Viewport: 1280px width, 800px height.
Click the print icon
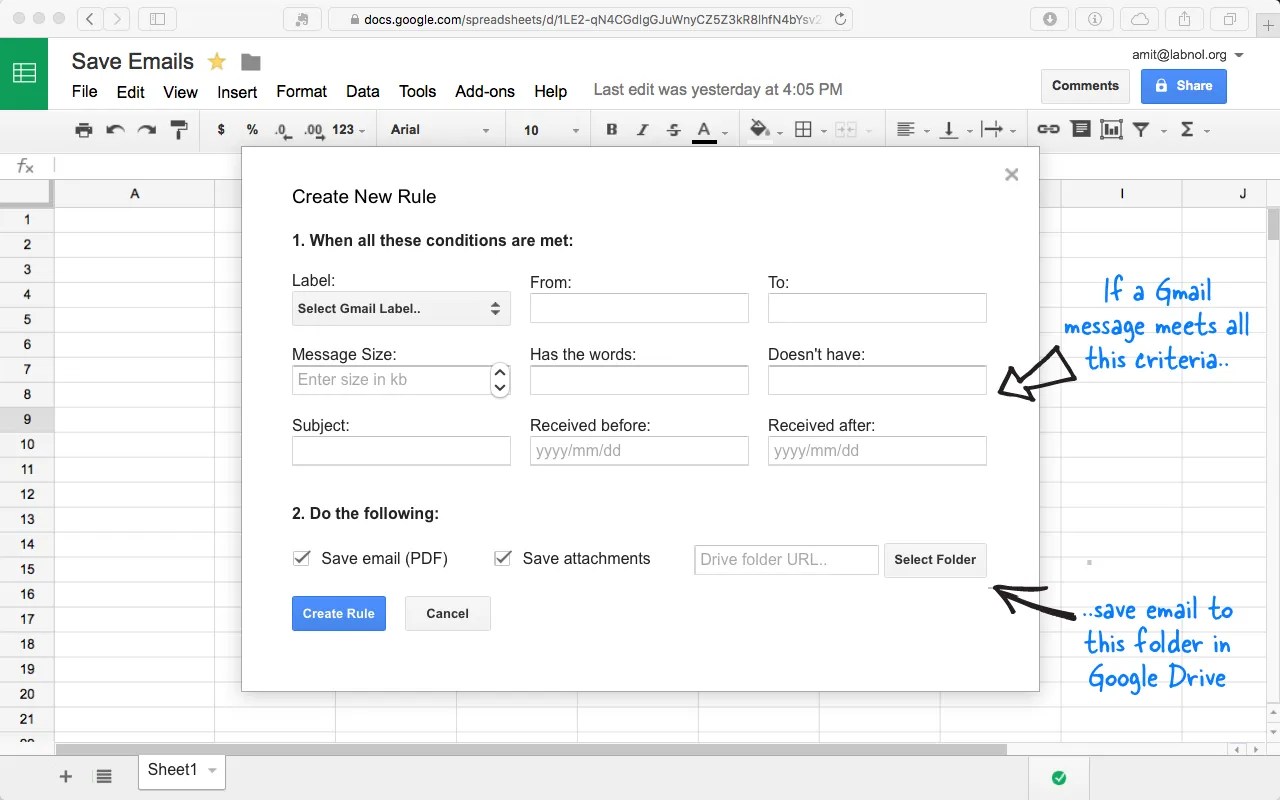[x=84, y=129]
